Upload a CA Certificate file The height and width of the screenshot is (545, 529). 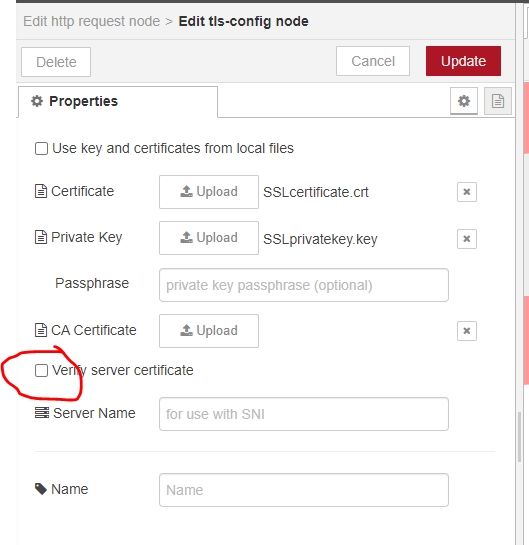[x=209, y=331]
